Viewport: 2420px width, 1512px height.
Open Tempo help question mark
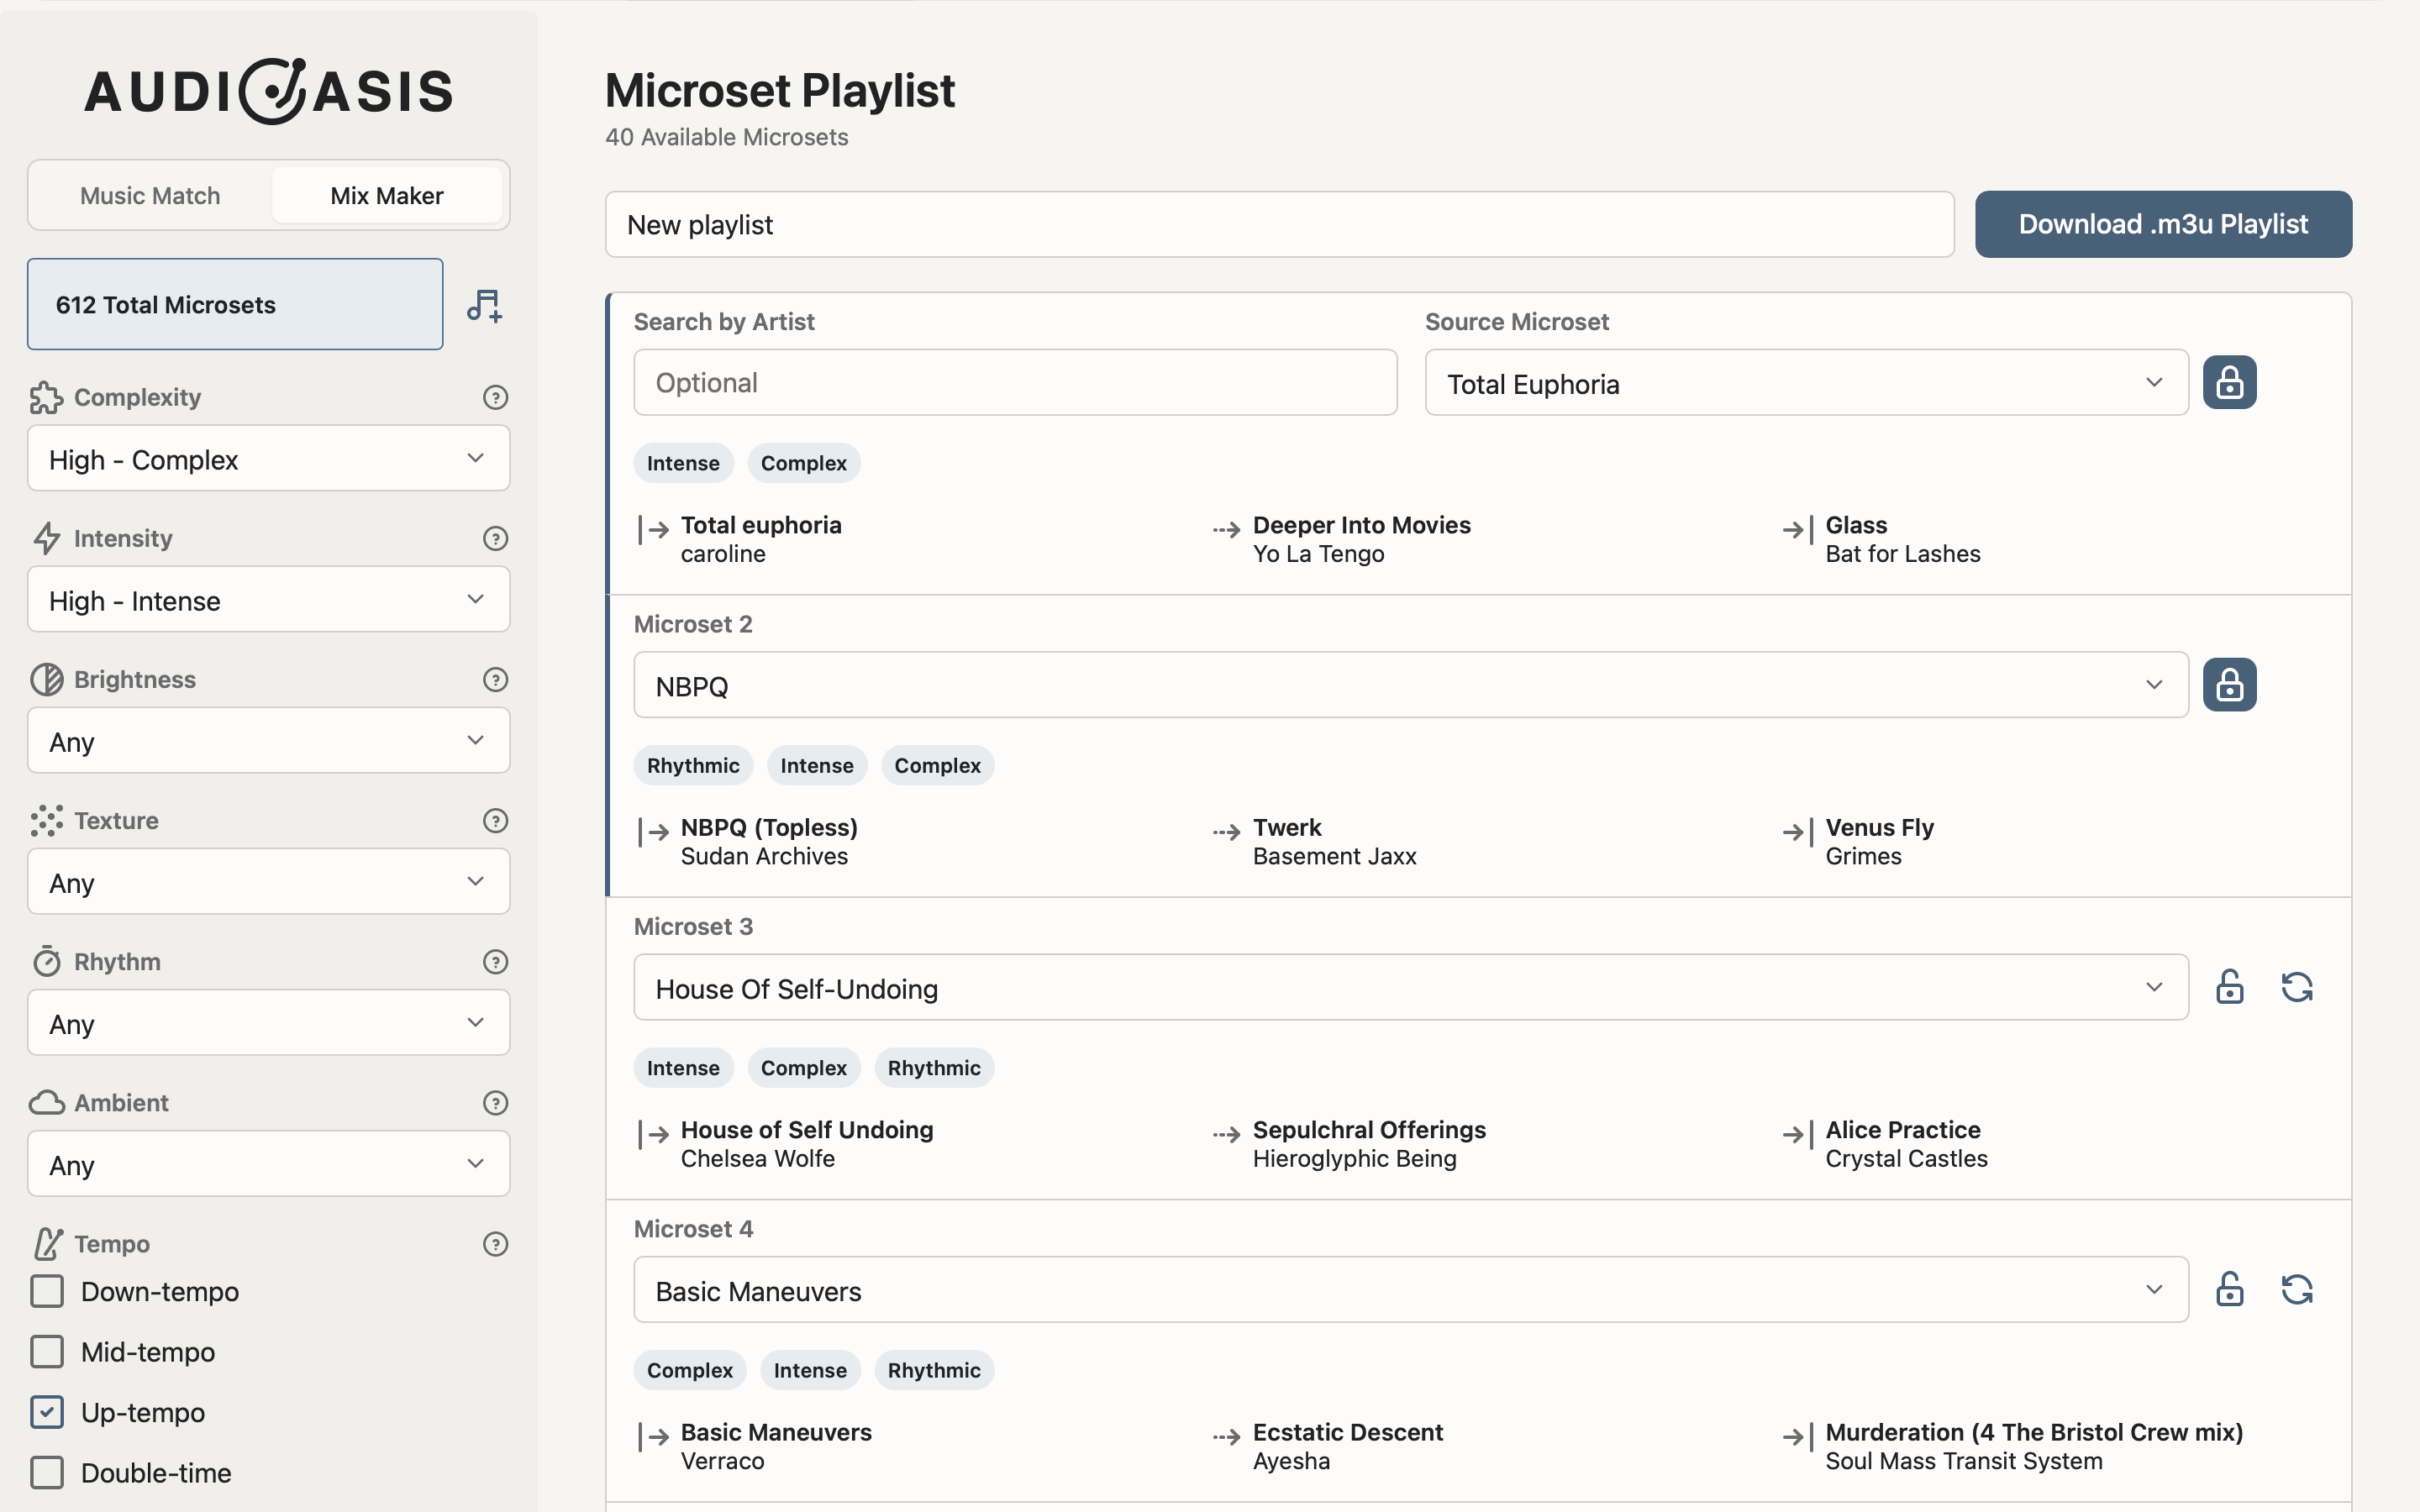495,1243
